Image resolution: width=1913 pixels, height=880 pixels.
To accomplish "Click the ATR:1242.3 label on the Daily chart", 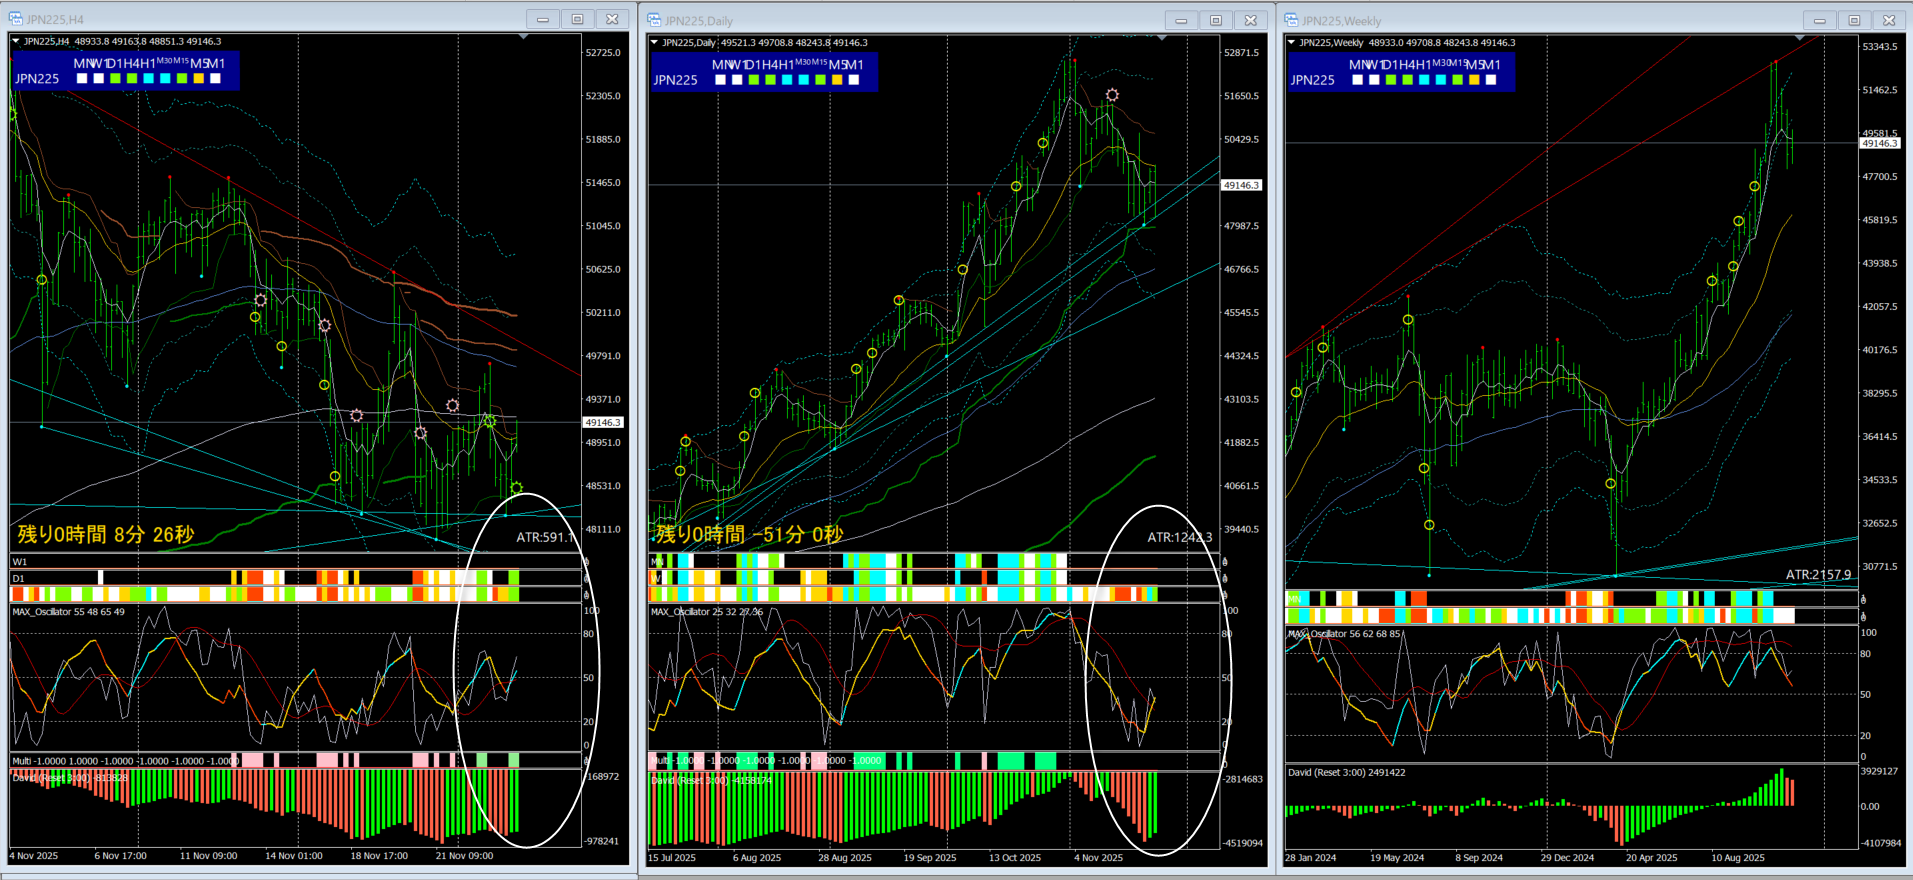I will 1180,537.
